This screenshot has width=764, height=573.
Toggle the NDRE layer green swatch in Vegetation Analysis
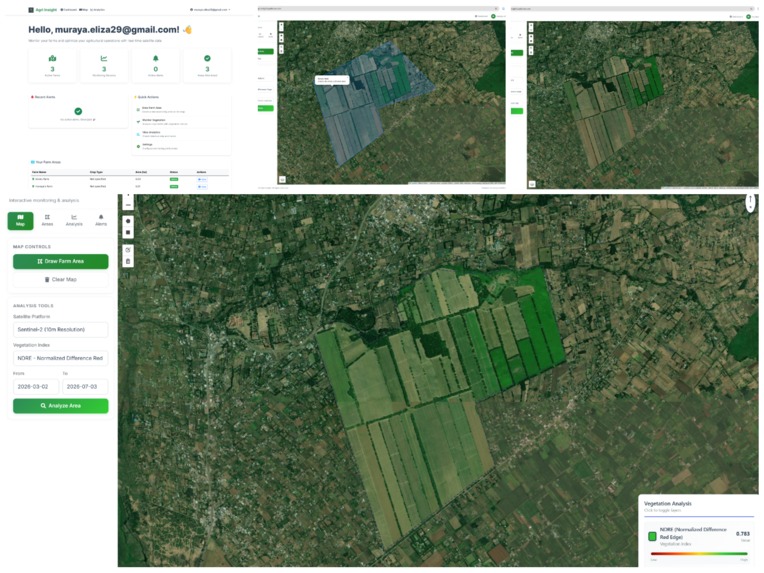point(652,536)
